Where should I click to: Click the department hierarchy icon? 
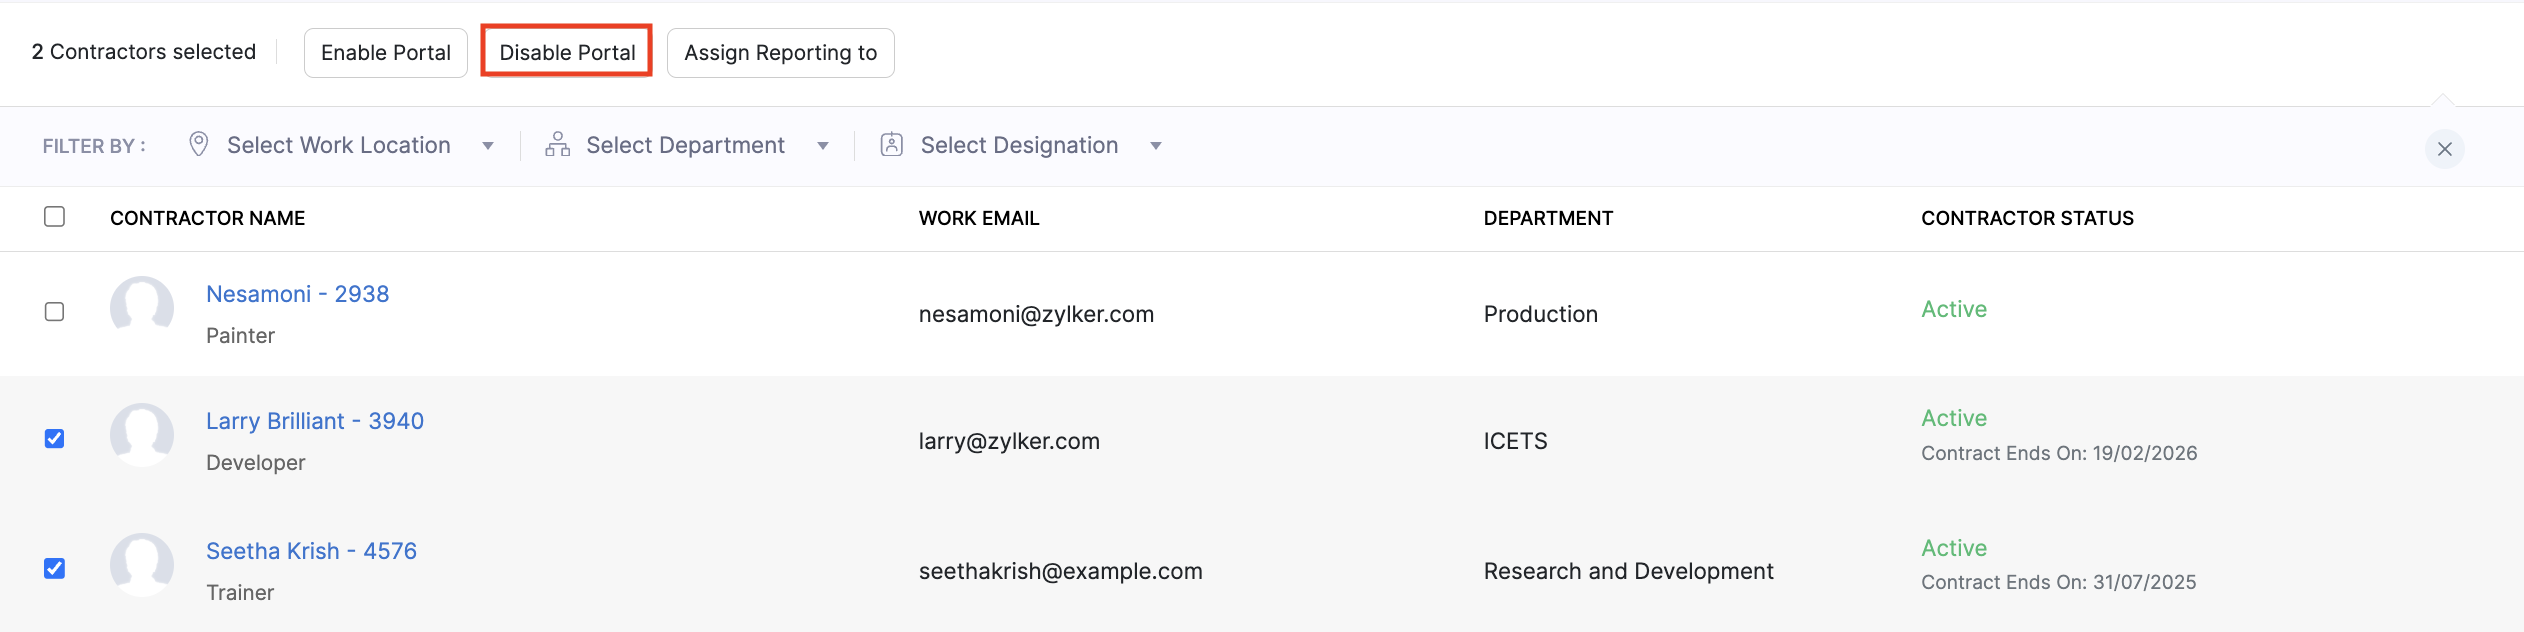[x=556, y=144]
